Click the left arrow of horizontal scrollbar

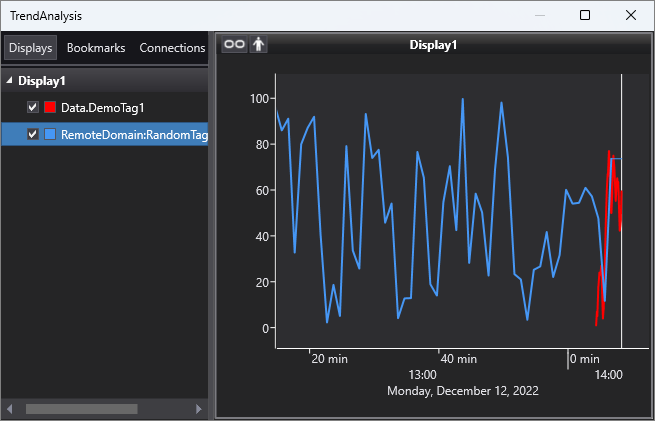tap(10, 409)
